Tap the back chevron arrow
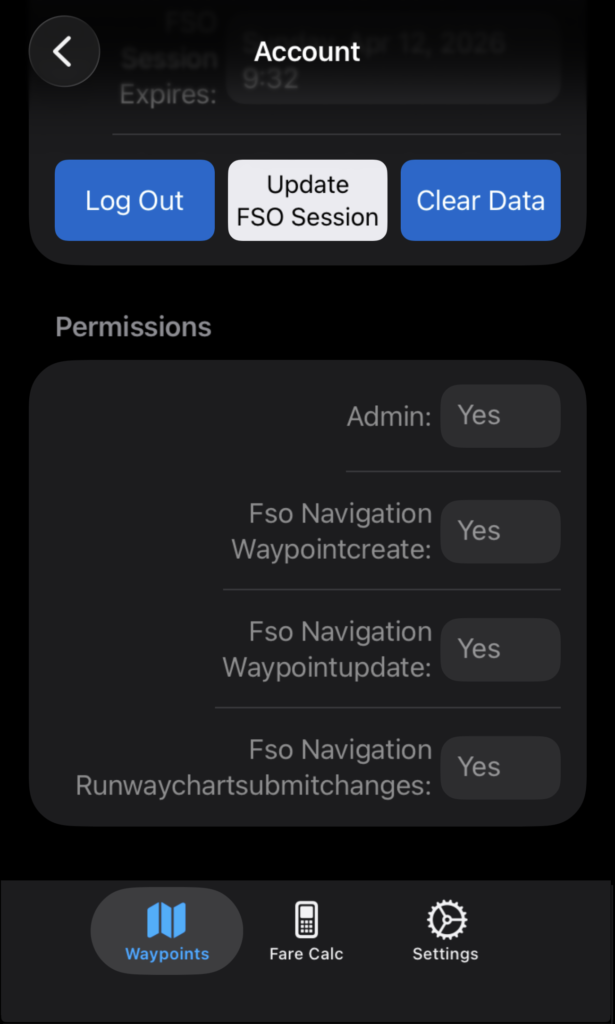 64,52
